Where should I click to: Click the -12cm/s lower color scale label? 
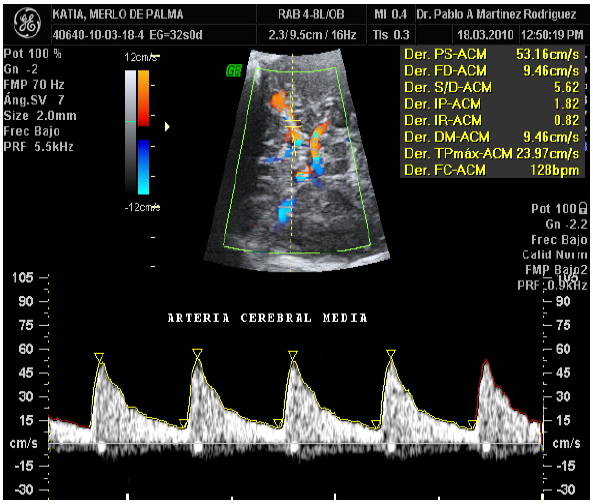point(143,207)
